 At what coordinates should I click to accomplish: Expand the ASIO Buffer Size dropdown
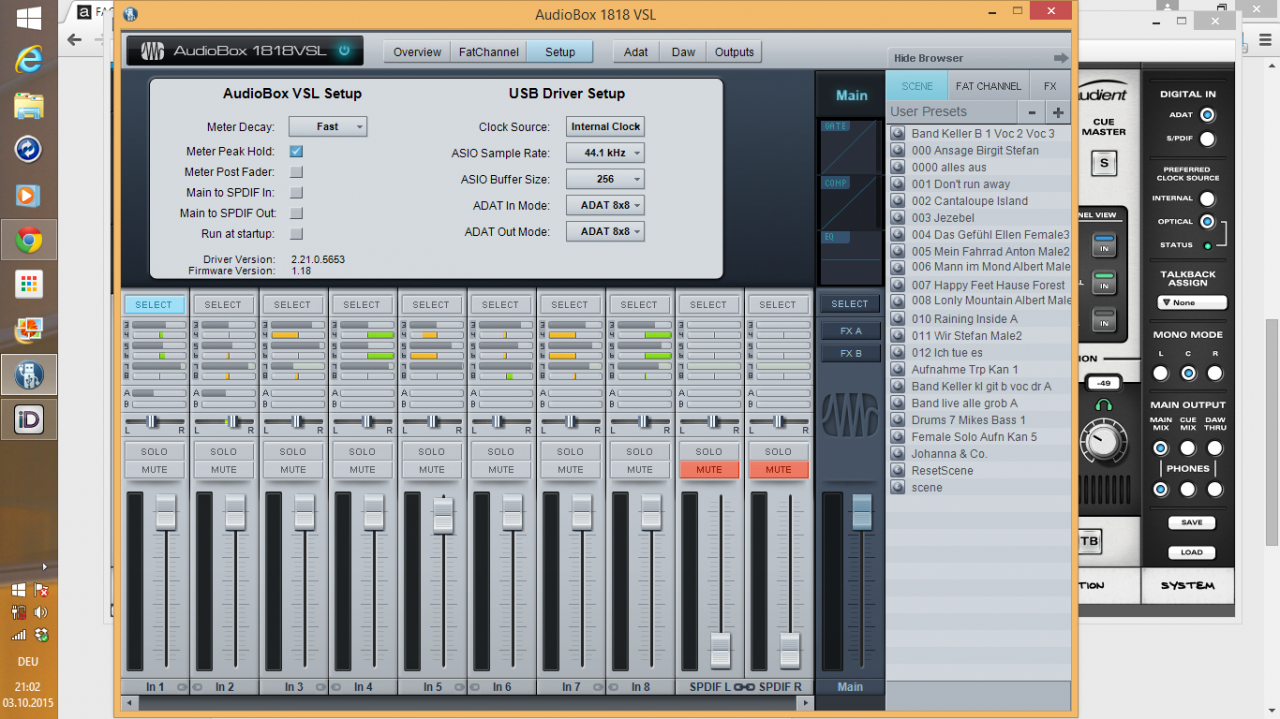point(605,179)
